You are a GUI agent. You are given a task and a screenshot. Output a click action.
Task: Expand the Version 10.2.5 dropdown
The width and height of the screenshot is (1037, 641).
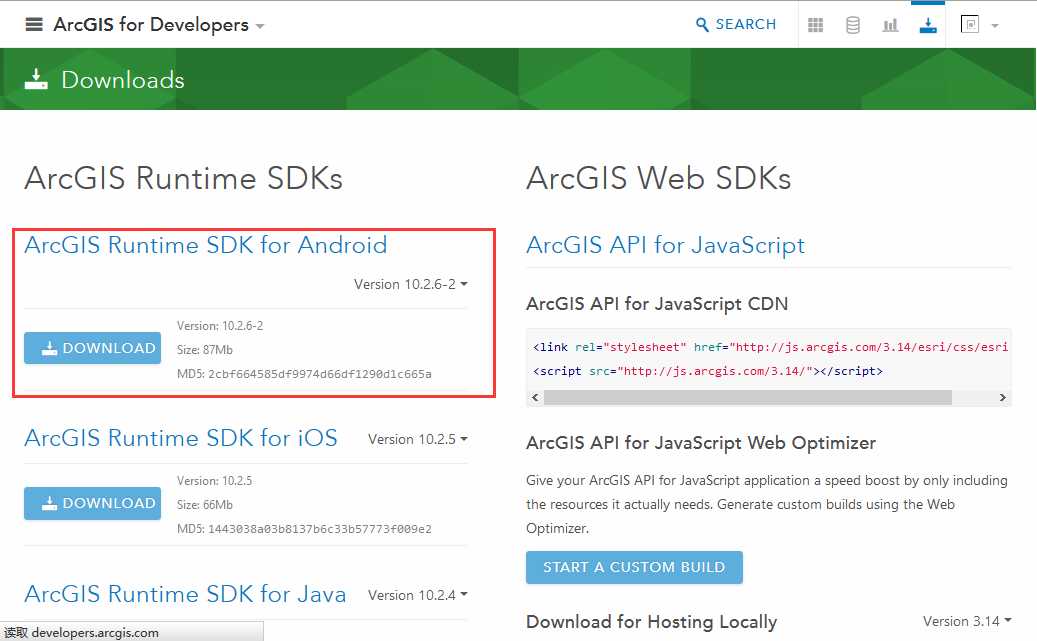coord(418,439)
